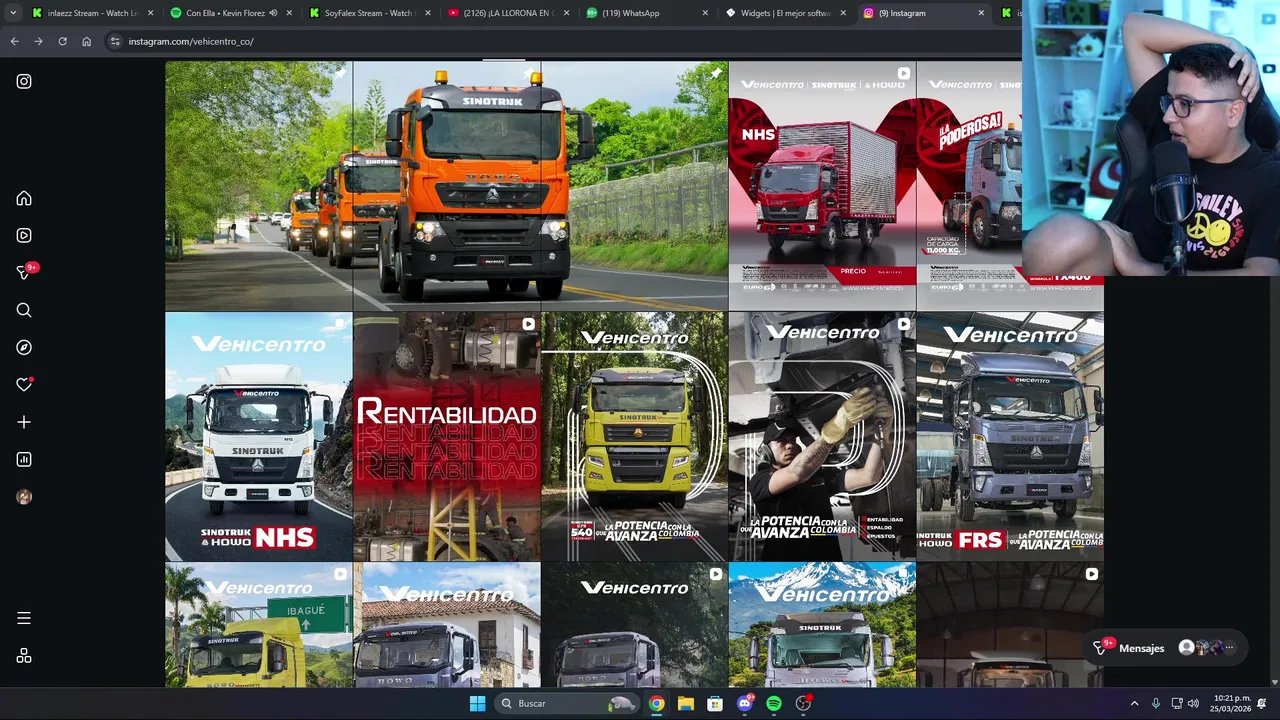Open the More hamburger menu in sidebar

point(24,618)
